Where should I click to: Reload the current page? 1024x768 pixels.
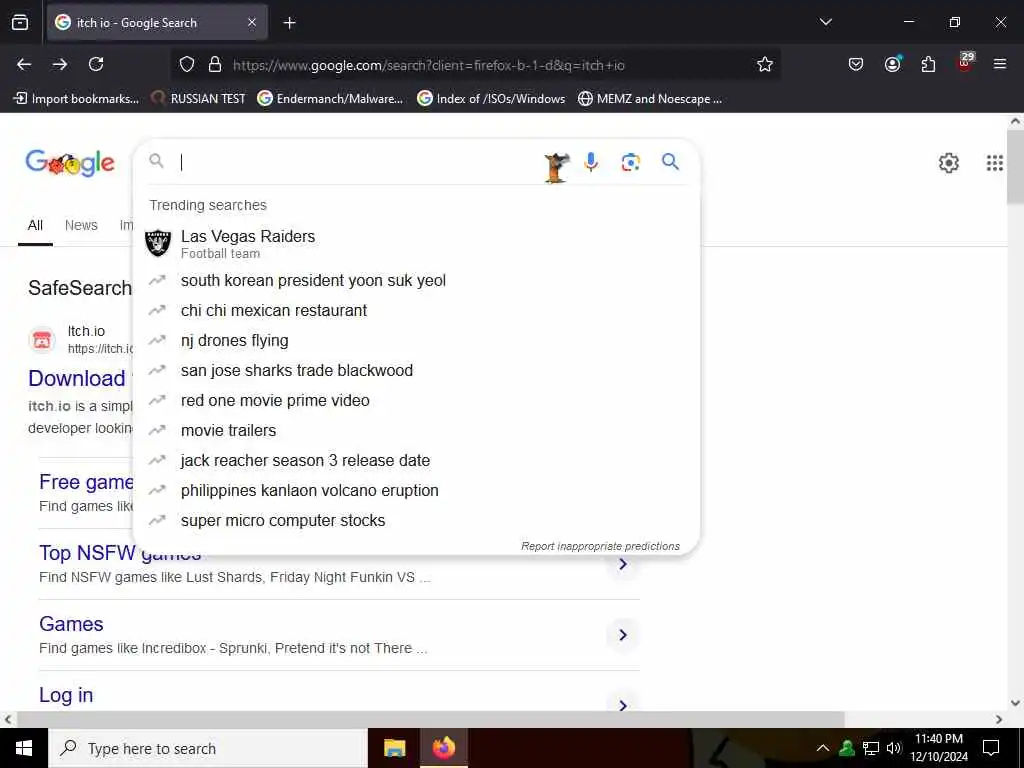click(96, 64)
